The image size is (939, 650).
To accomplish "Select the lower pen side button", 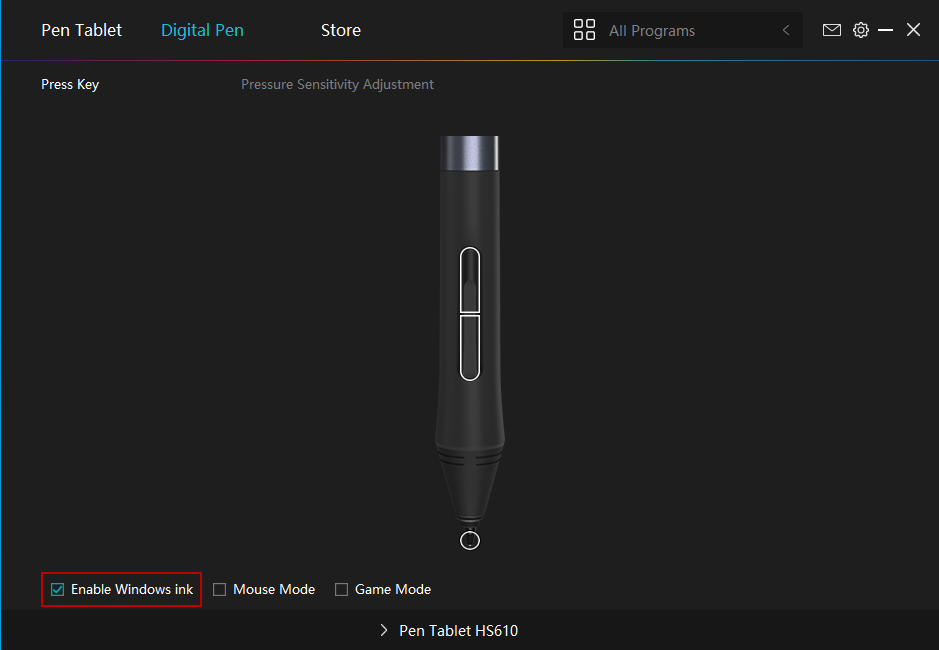I will [x=470, y=347].
